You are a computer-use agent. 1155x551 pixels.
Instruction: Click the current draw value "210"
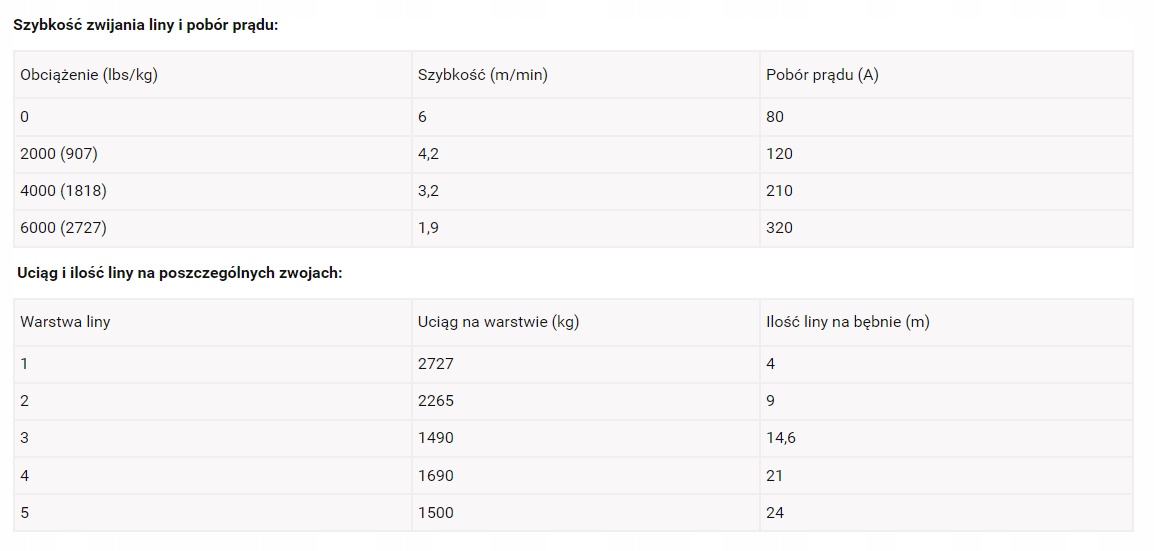tap(779, 191)
